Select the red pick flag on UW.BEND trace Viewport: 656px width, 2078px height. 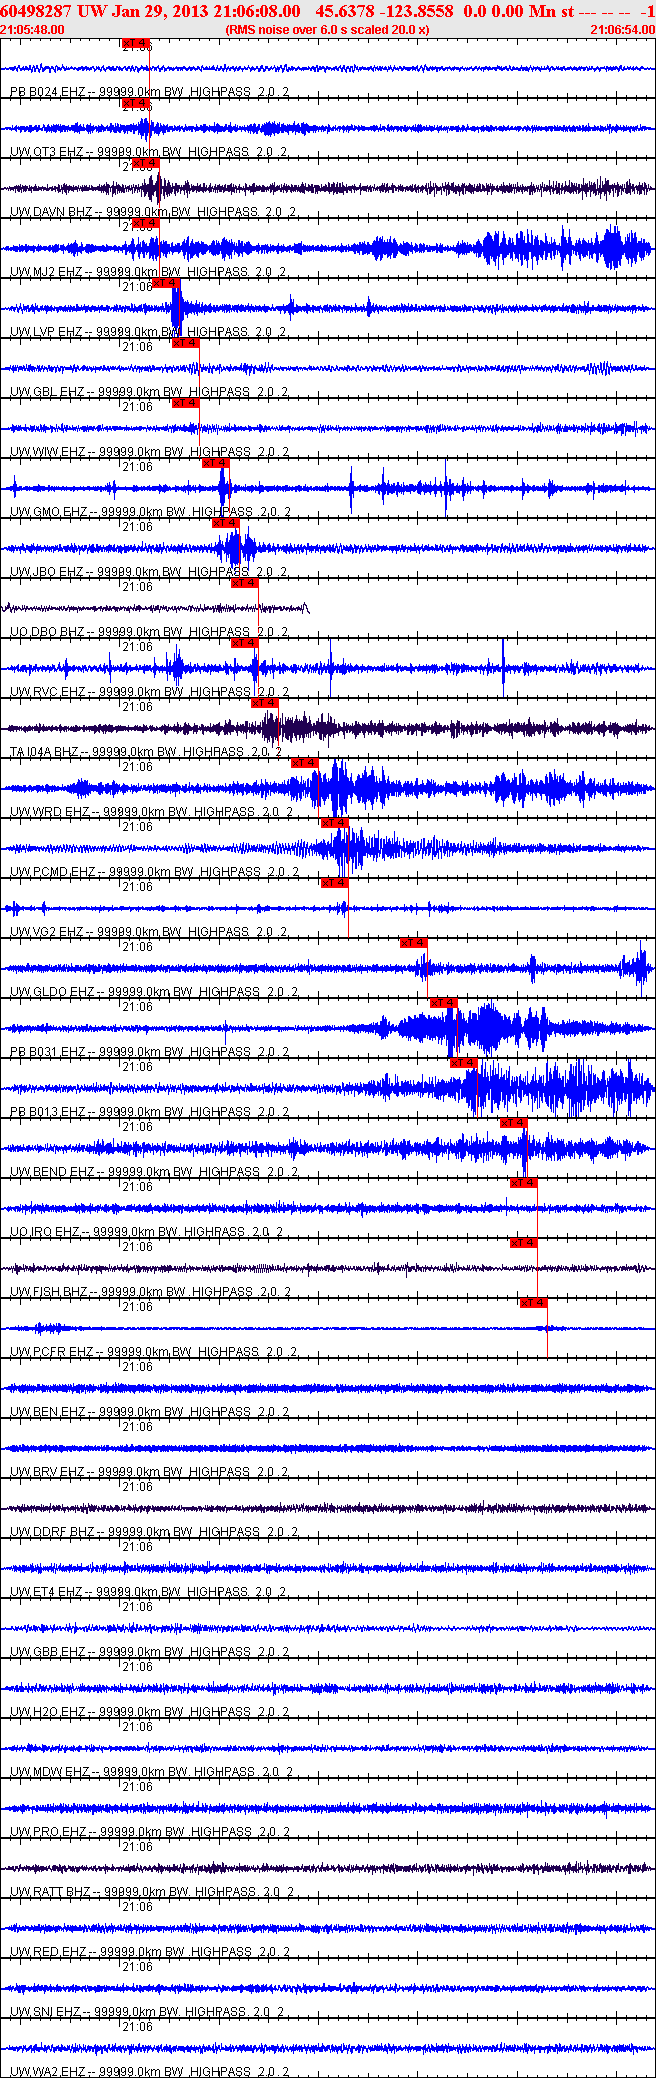pos(515,1123)
